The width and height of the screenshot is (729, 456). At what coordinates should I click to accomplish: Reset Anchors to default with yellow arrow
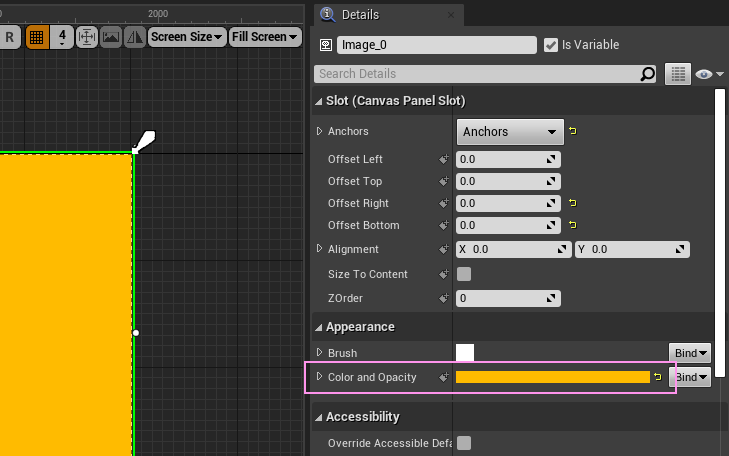[x=573, y=131]
